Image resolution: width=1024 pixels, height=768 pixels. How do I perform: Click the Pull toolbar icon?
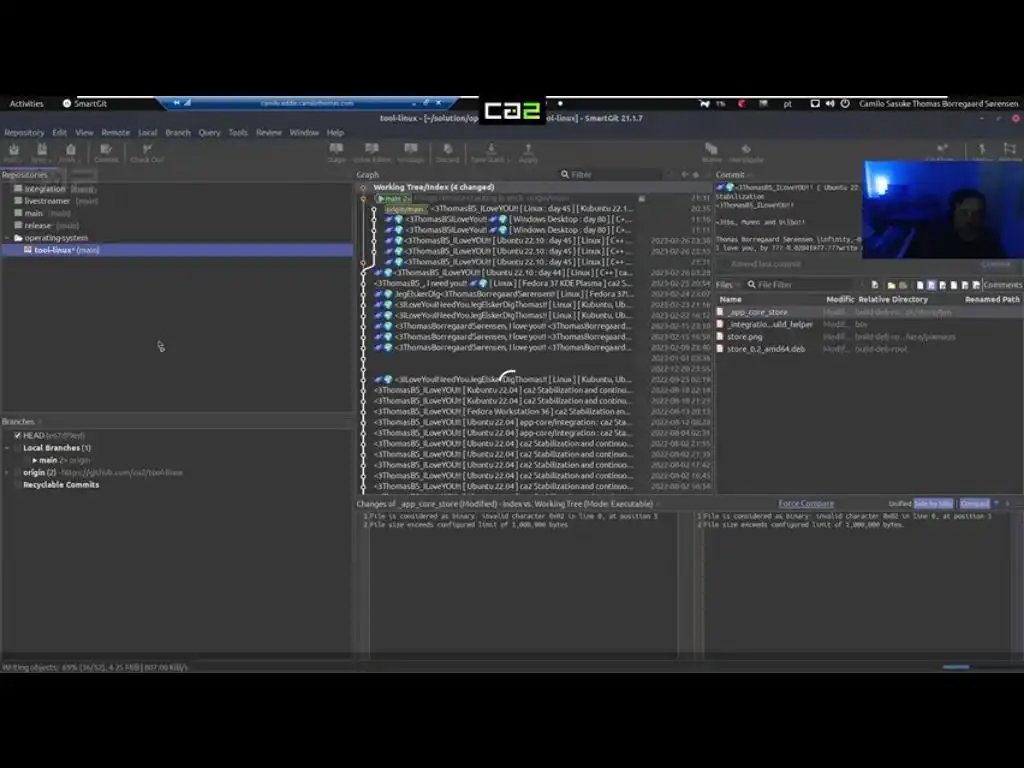tap(13, 150)
